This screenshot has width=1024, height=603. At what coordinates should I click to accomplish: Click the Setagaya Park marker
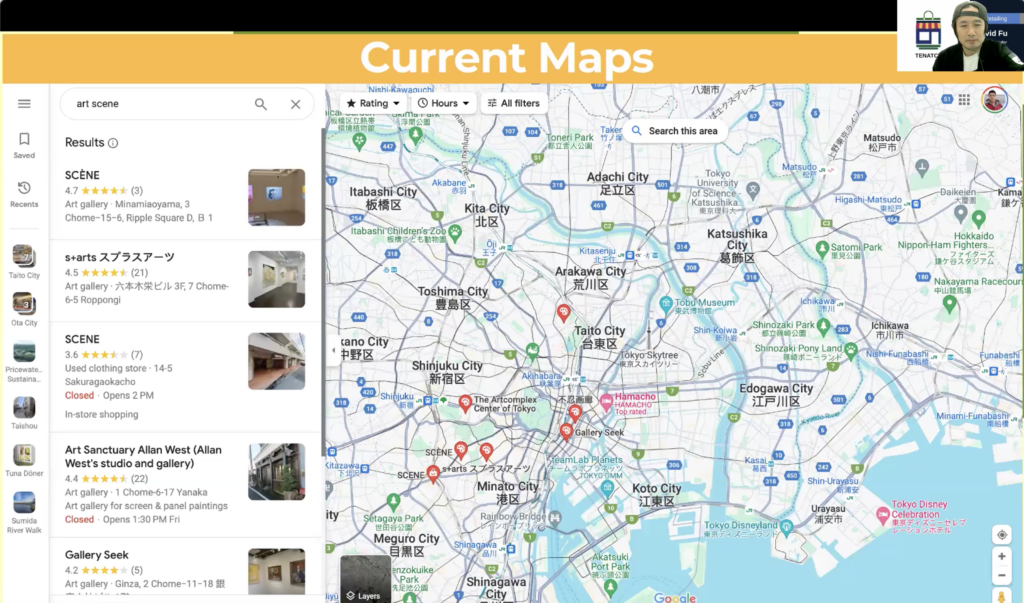[393, 502]
